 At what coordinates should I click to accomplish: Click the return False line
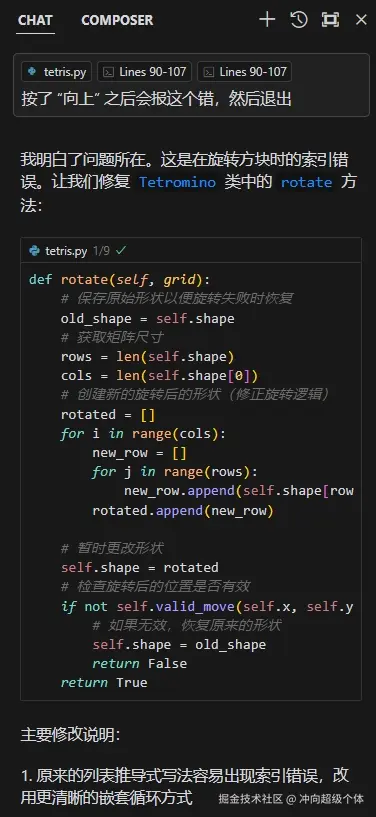coord(140,663)
